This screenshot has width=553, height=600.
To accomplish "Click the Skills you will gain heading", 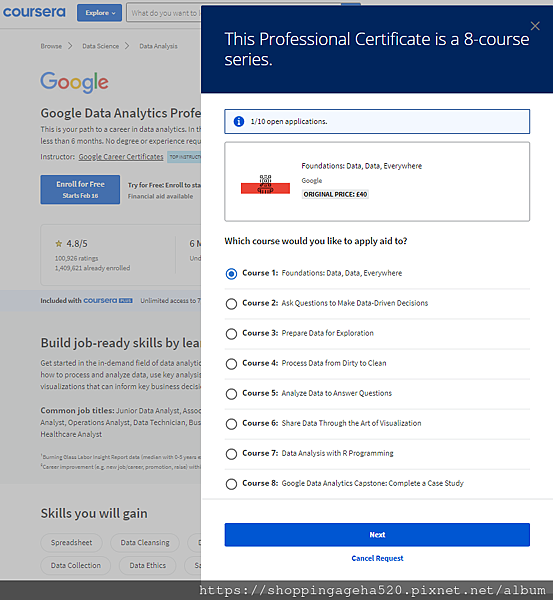I will pos(94,513).
